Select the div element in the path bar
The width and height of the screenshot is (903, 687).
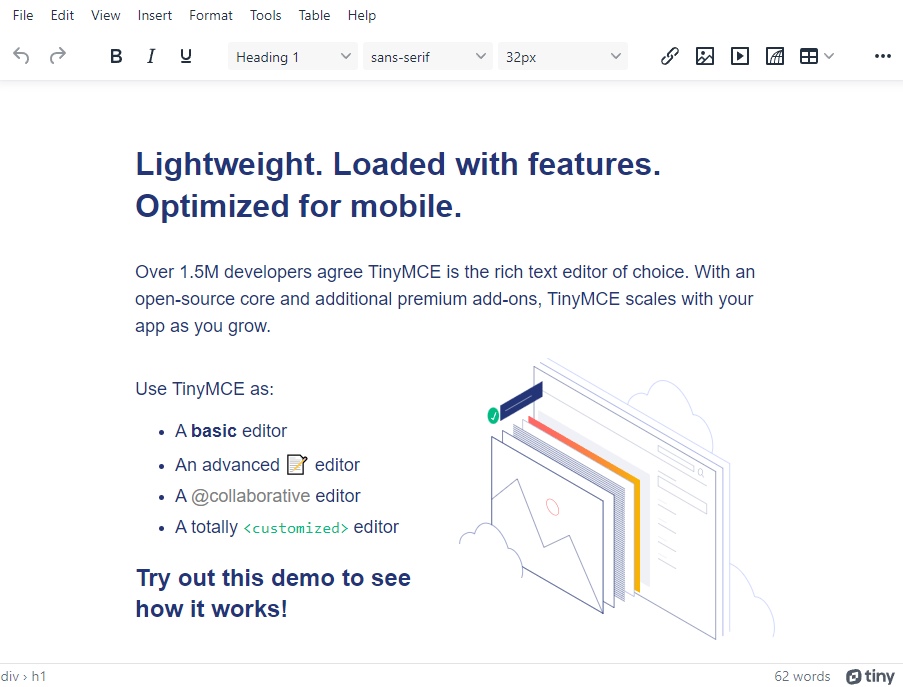[x=10, y=676]
